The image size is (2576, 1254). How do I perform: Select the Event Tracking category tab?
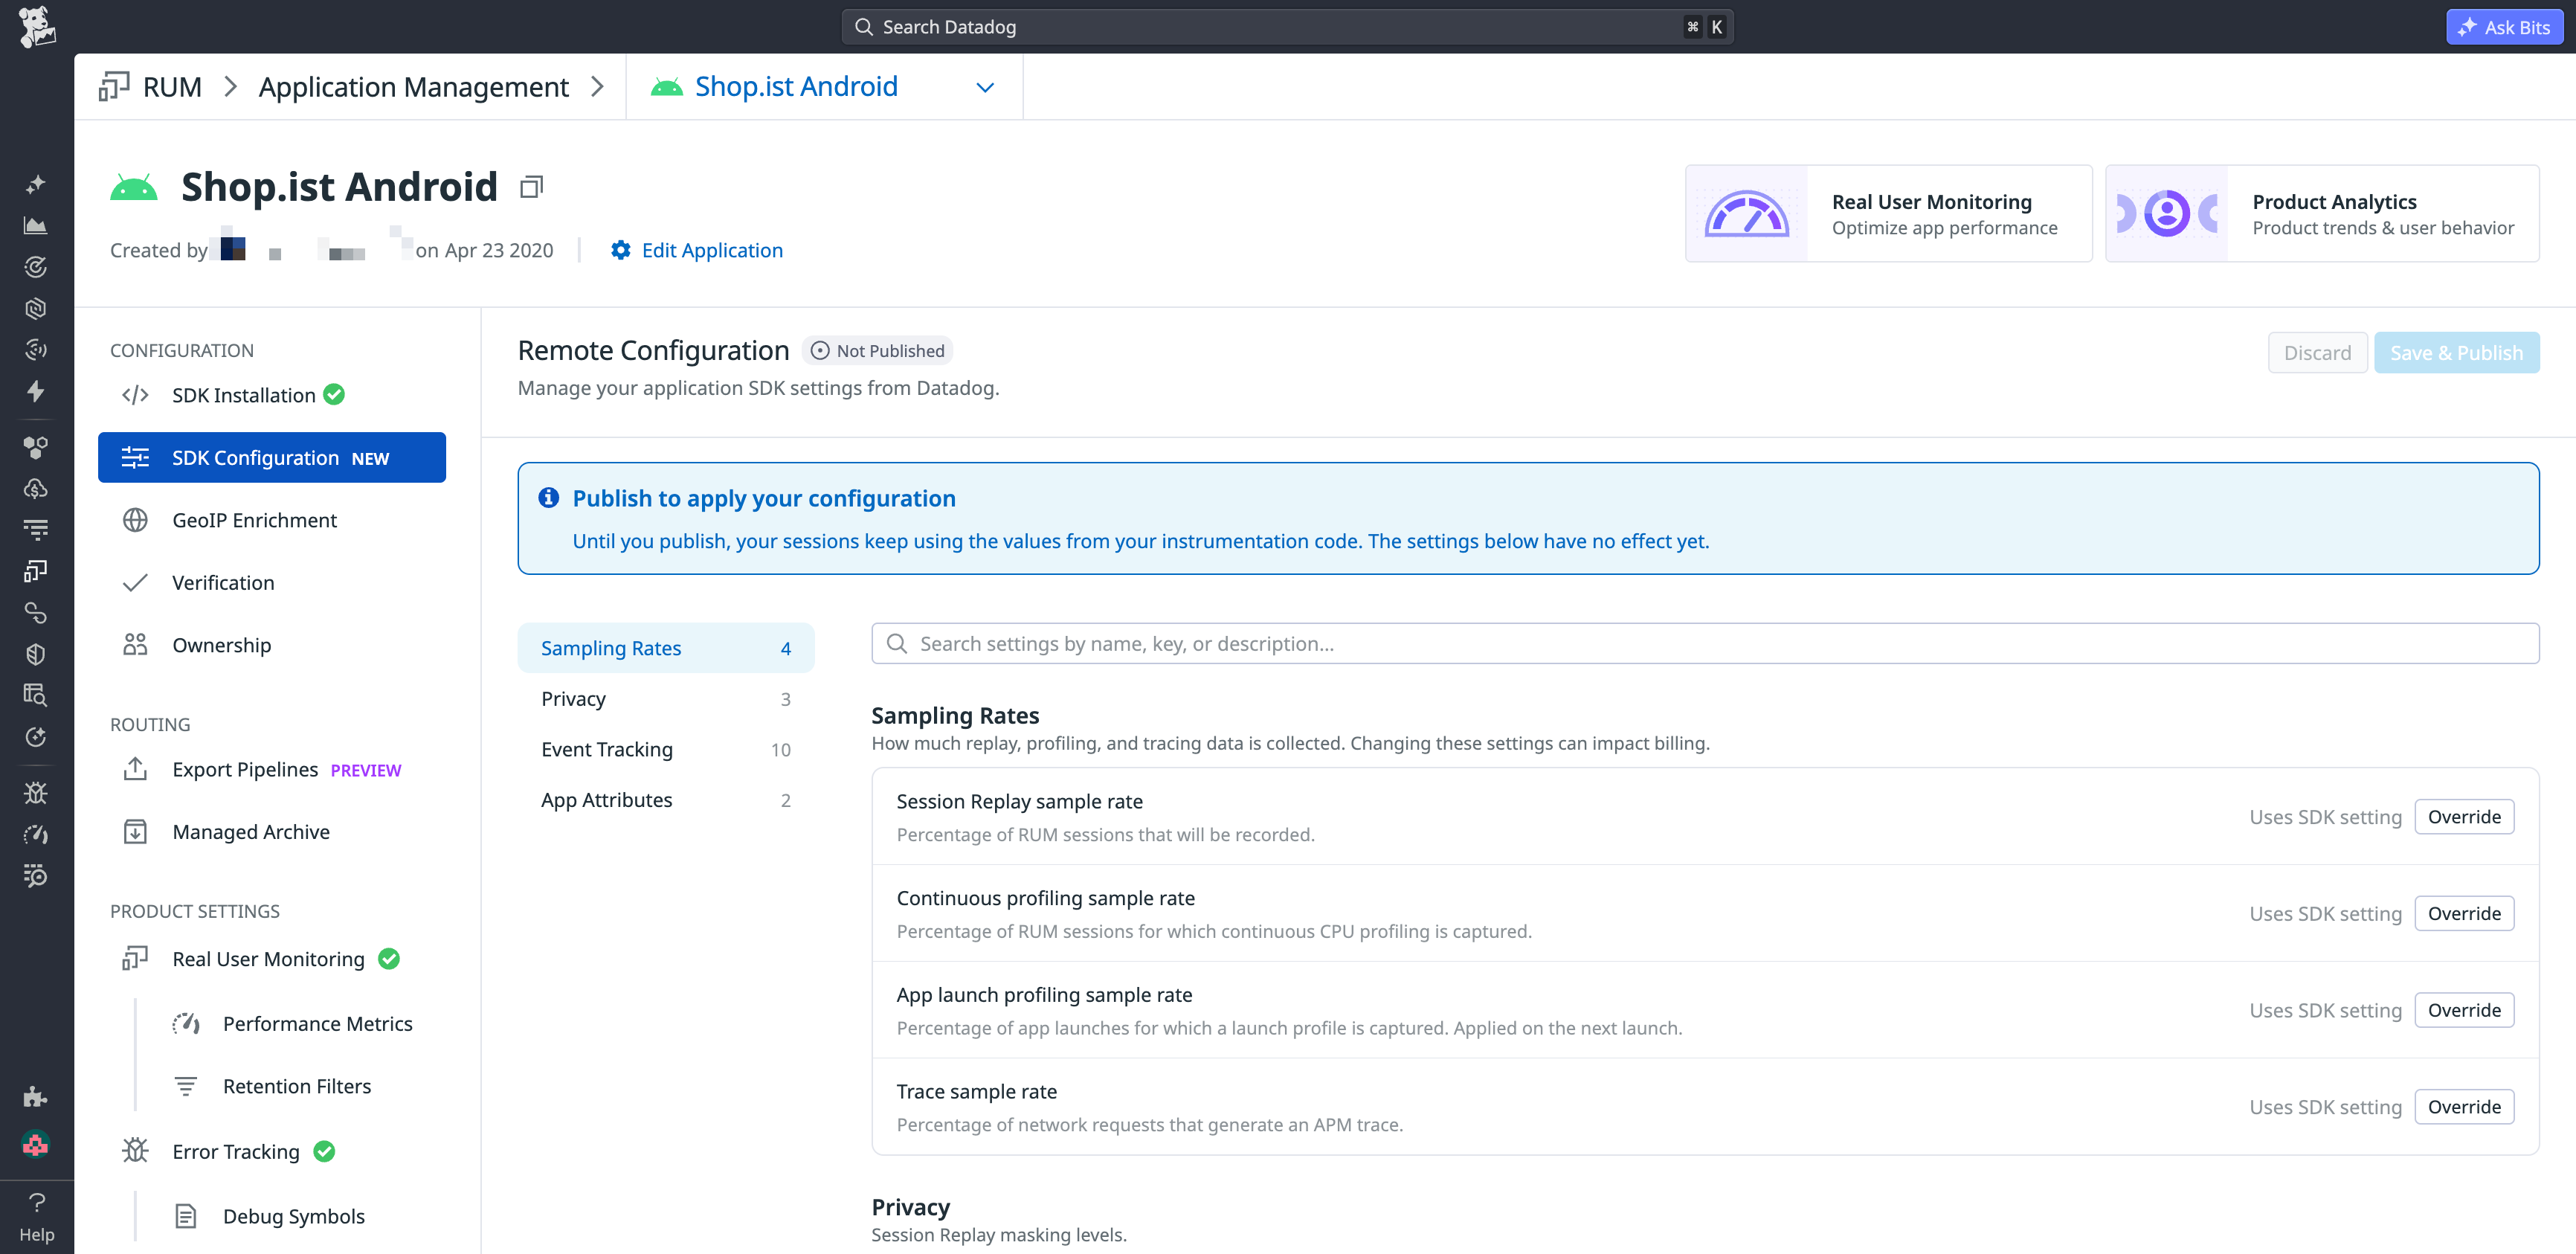click(x=666, y=749)
